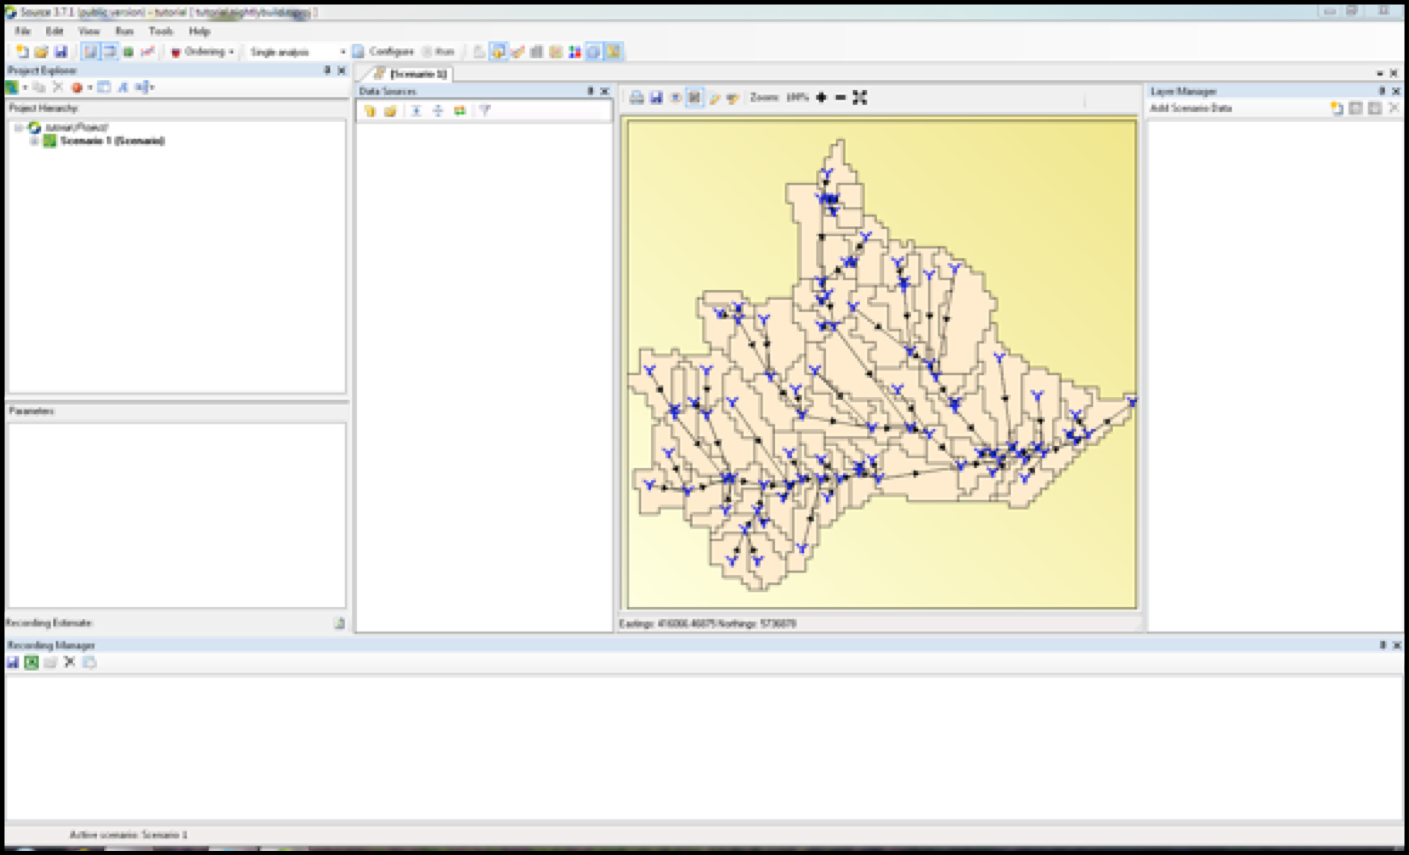Click the zoom in plus icon

[821, 98]
